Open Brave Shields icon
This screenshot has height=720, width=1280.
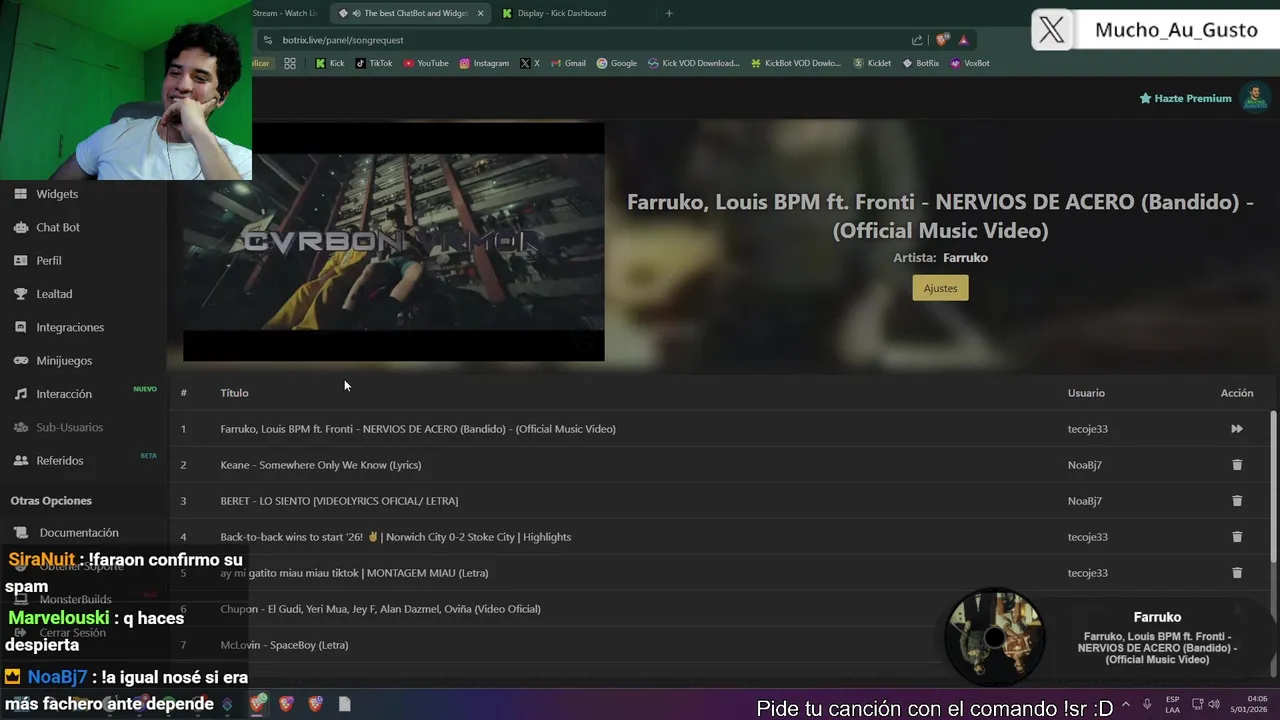click(942, 40)
